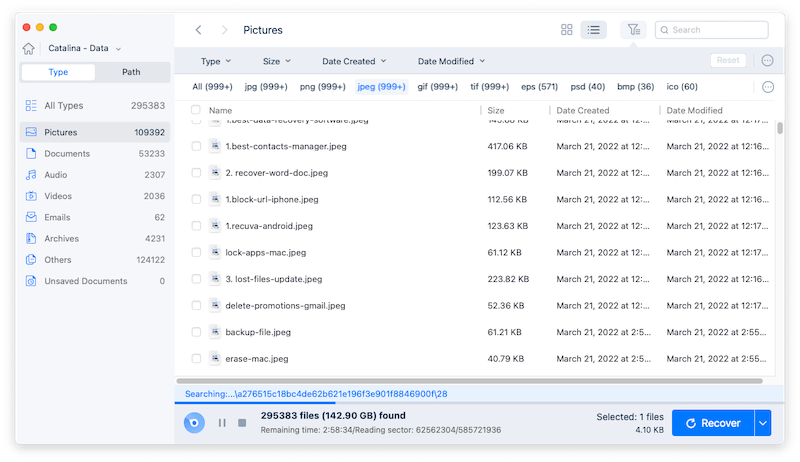Pause the scan
The image size is (800, 462).
(x=222, y=423)
